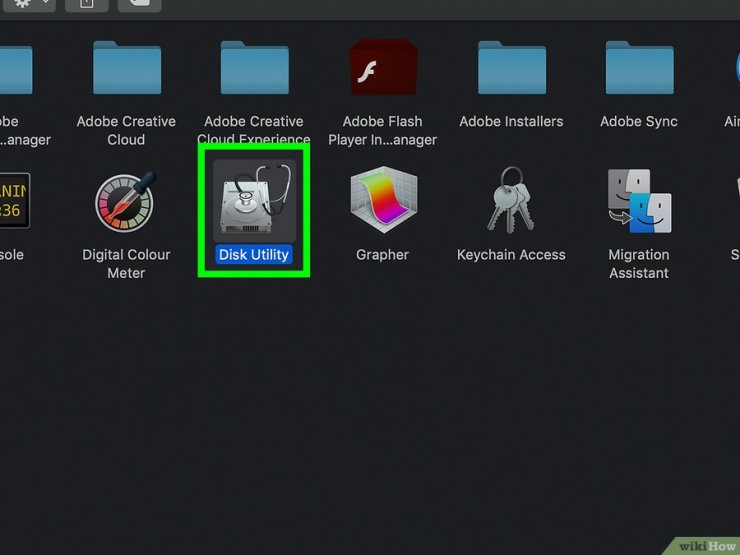Image resolution: width=740 pixels, height=555 pixels.
Task: Click the Share button in toolbar
Action: point(86,4)
